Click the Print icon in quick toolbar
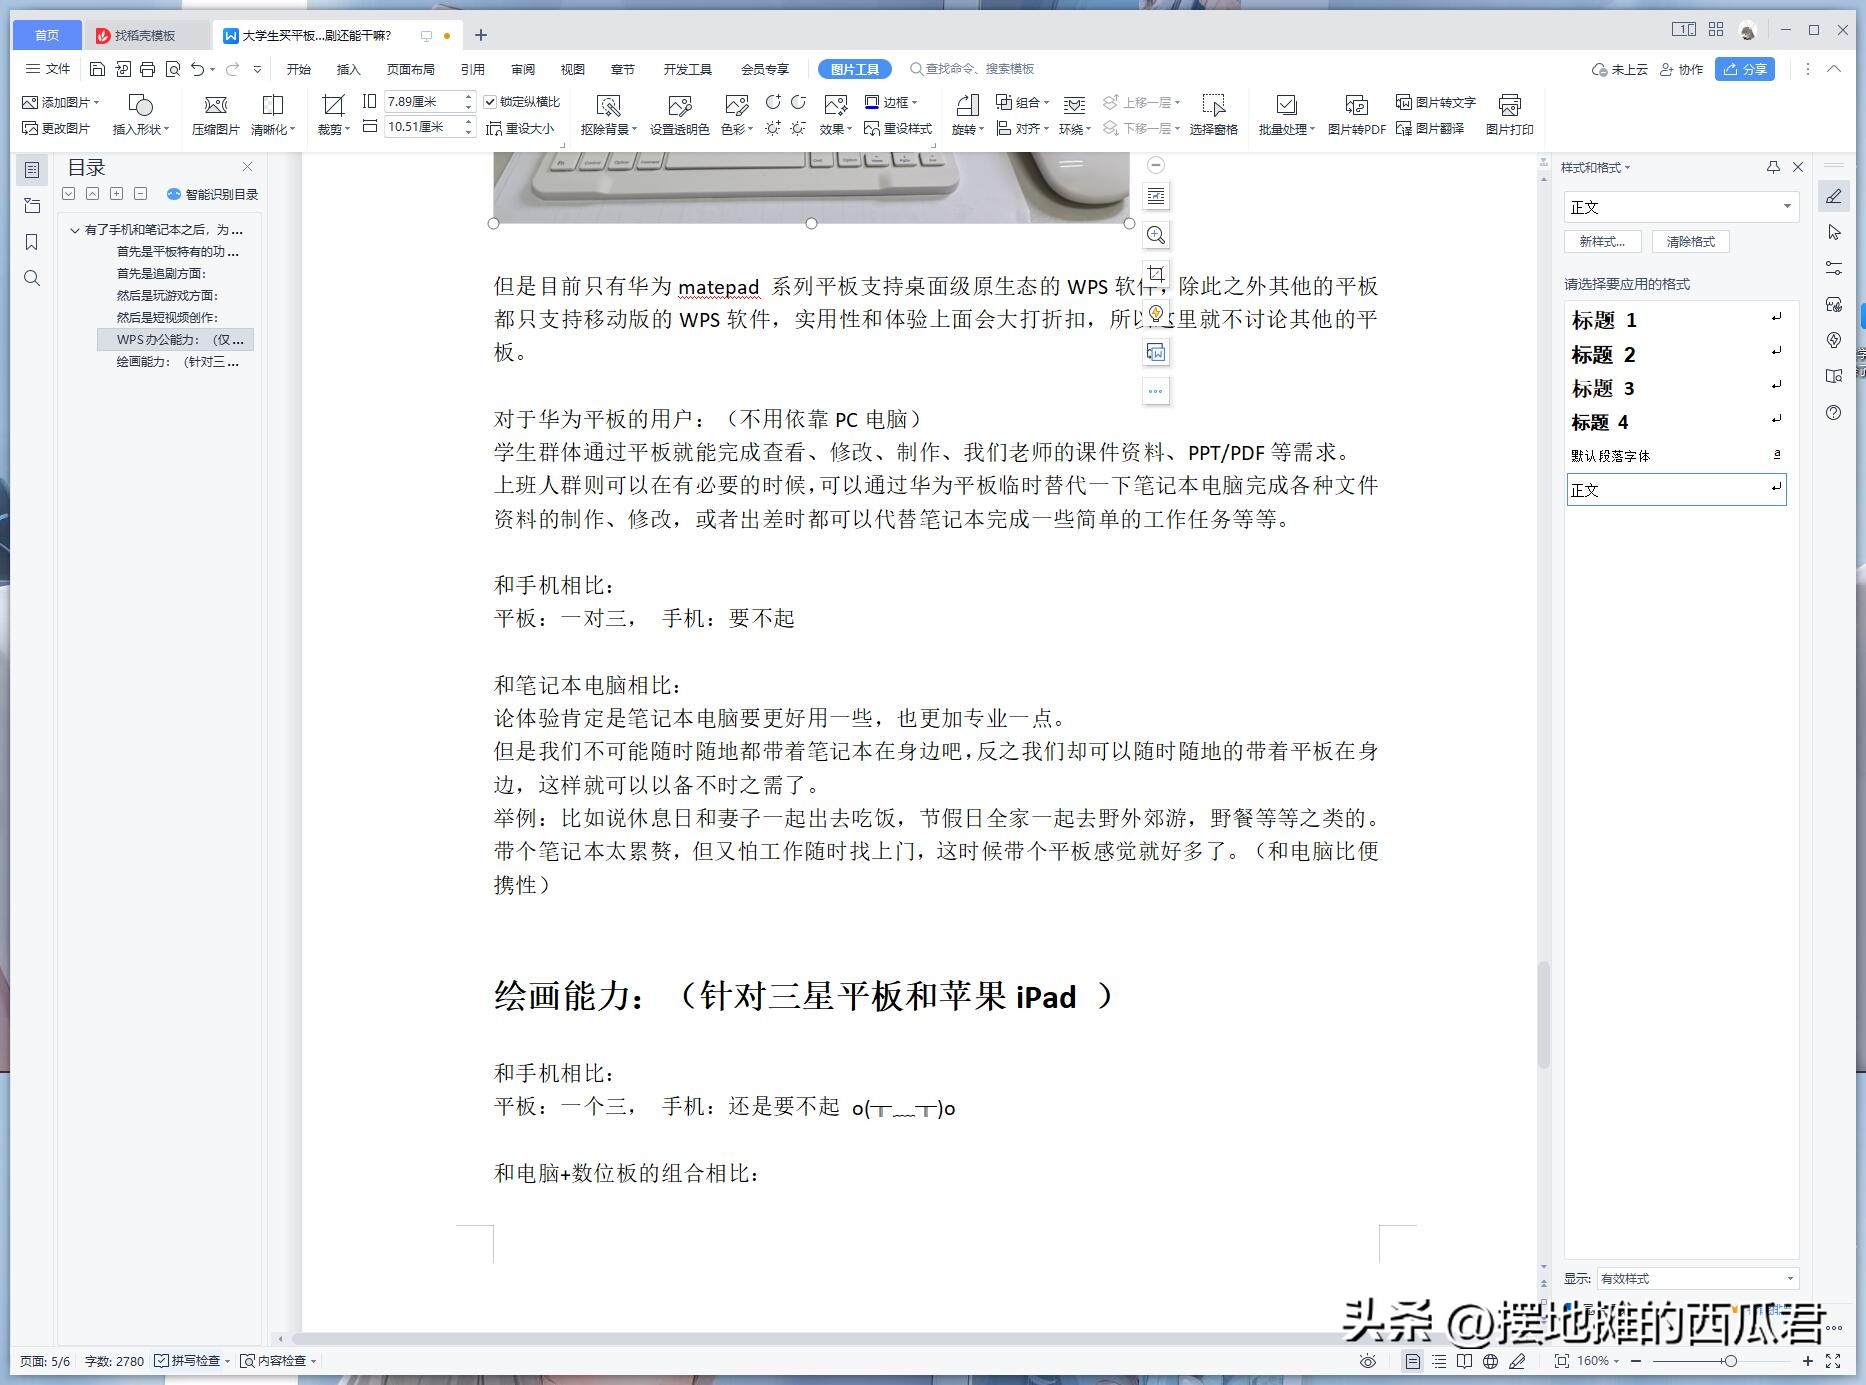The image size is (1866, 1385). 147,69
